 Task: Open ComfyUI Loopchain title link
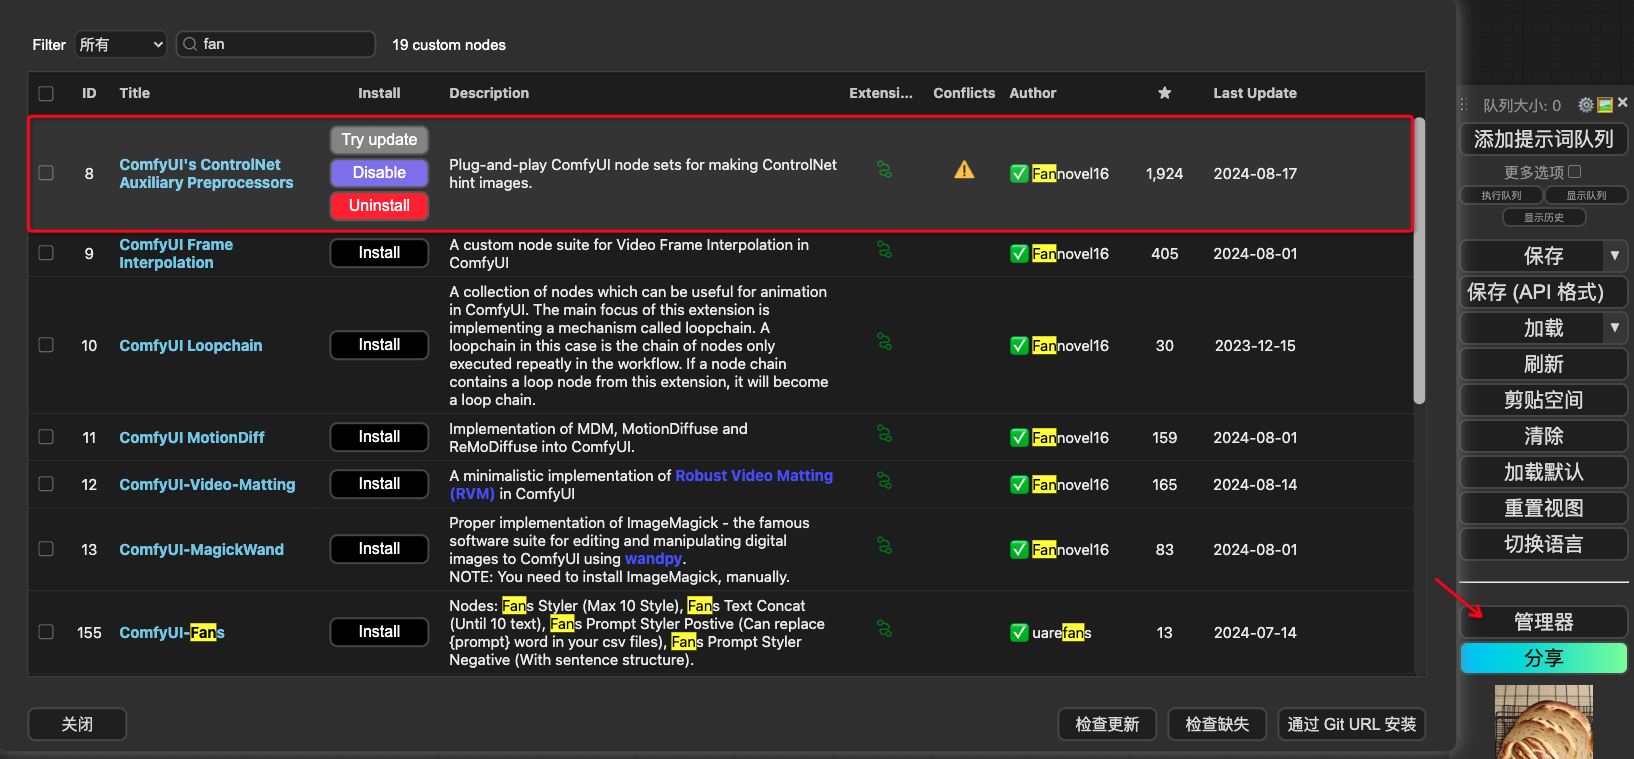click(x=191, y=345)
